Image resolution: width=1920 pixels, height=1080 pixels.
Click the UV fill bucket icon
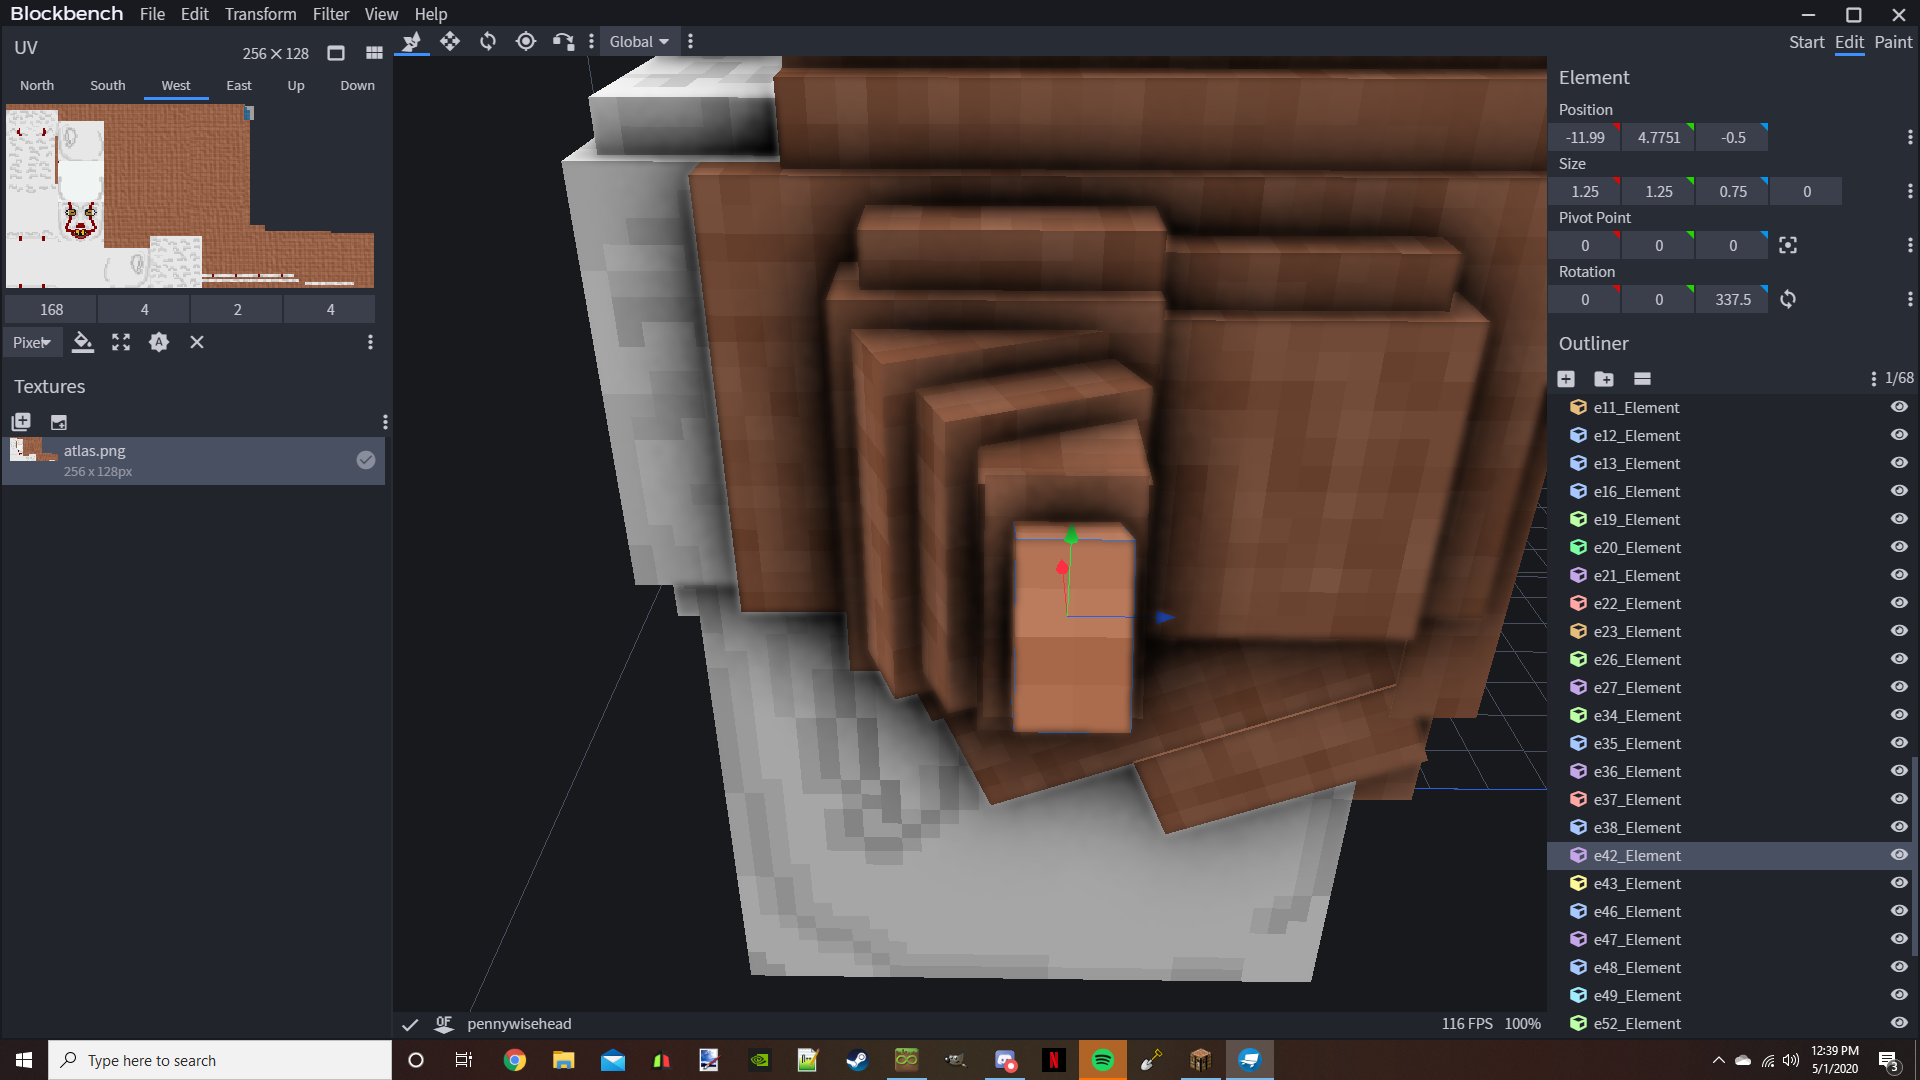click(x=83, y=343)
